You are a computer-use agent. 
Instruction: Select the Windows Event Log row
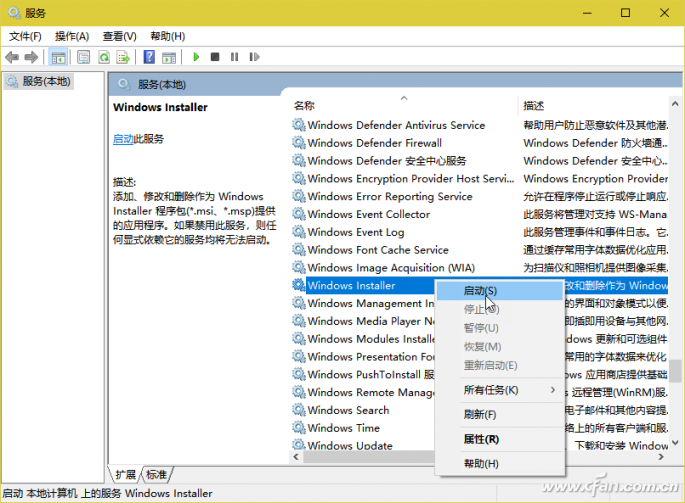[480, 232]
